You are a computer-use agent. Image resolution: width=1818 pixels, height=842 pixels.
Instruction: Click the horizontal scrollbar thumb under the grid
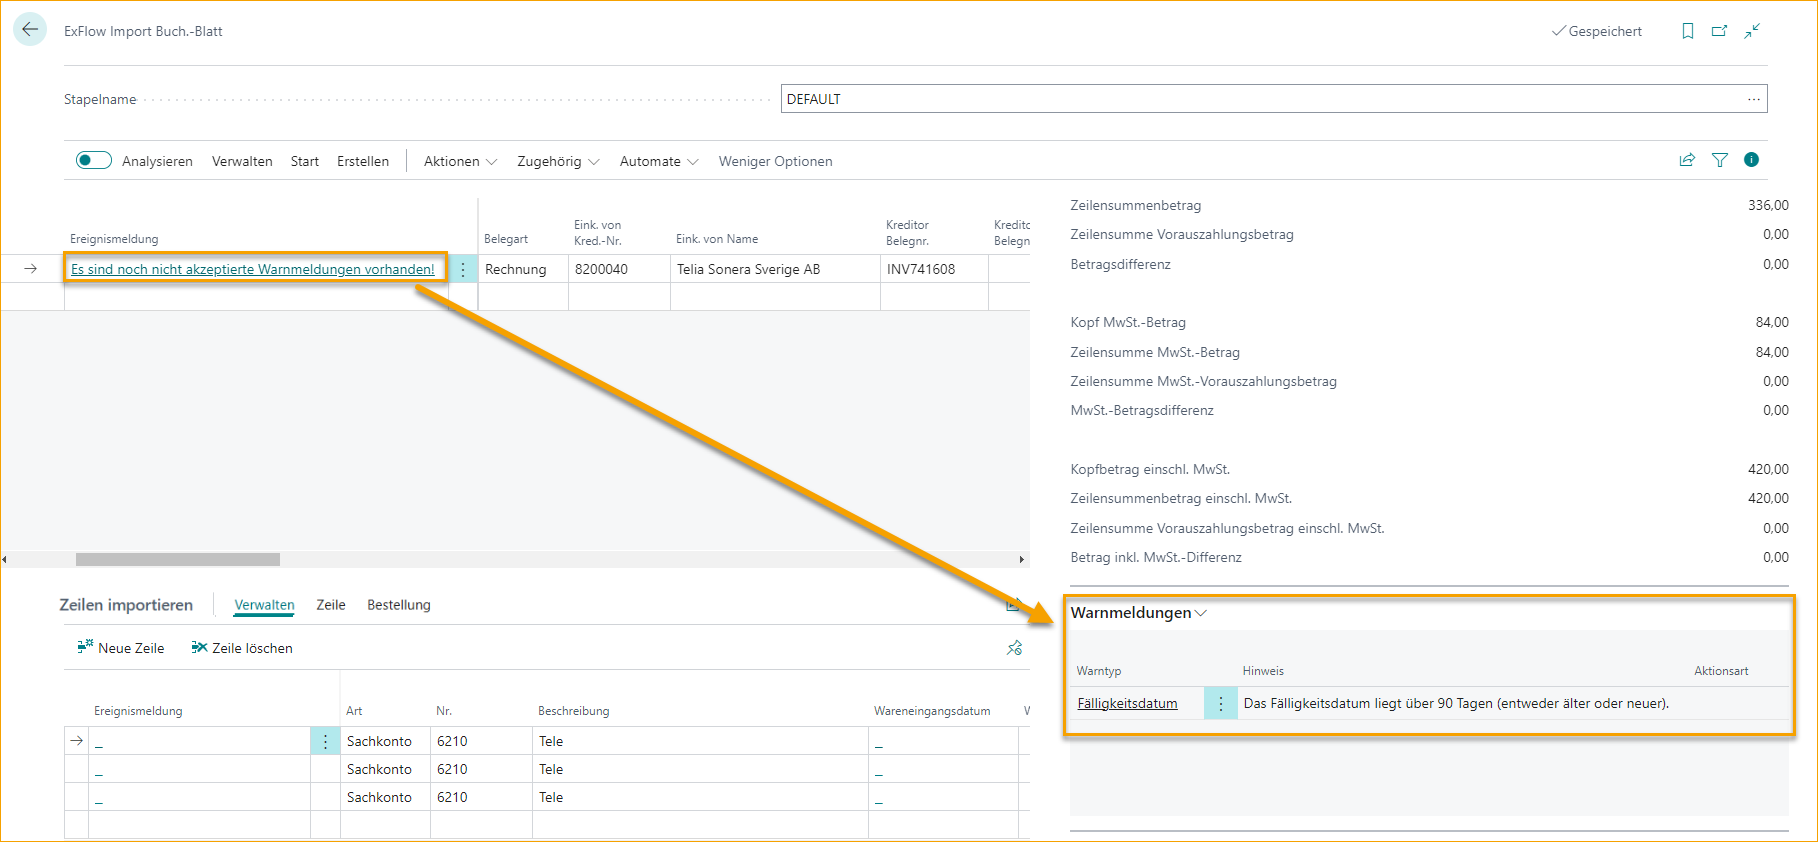click(178, 560)
